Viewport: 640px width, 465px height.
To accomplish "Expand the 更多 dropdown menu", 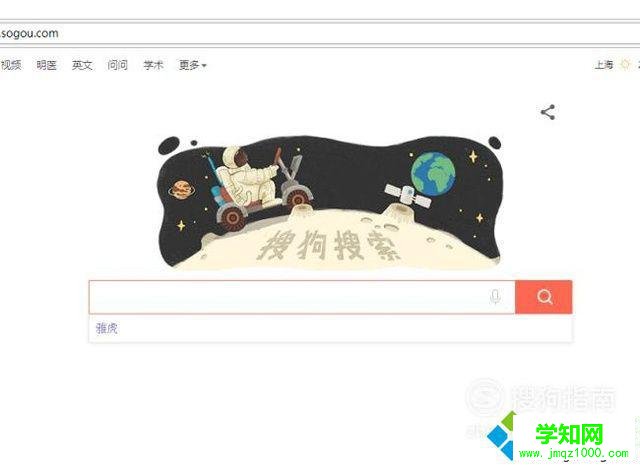I will 193,65.
